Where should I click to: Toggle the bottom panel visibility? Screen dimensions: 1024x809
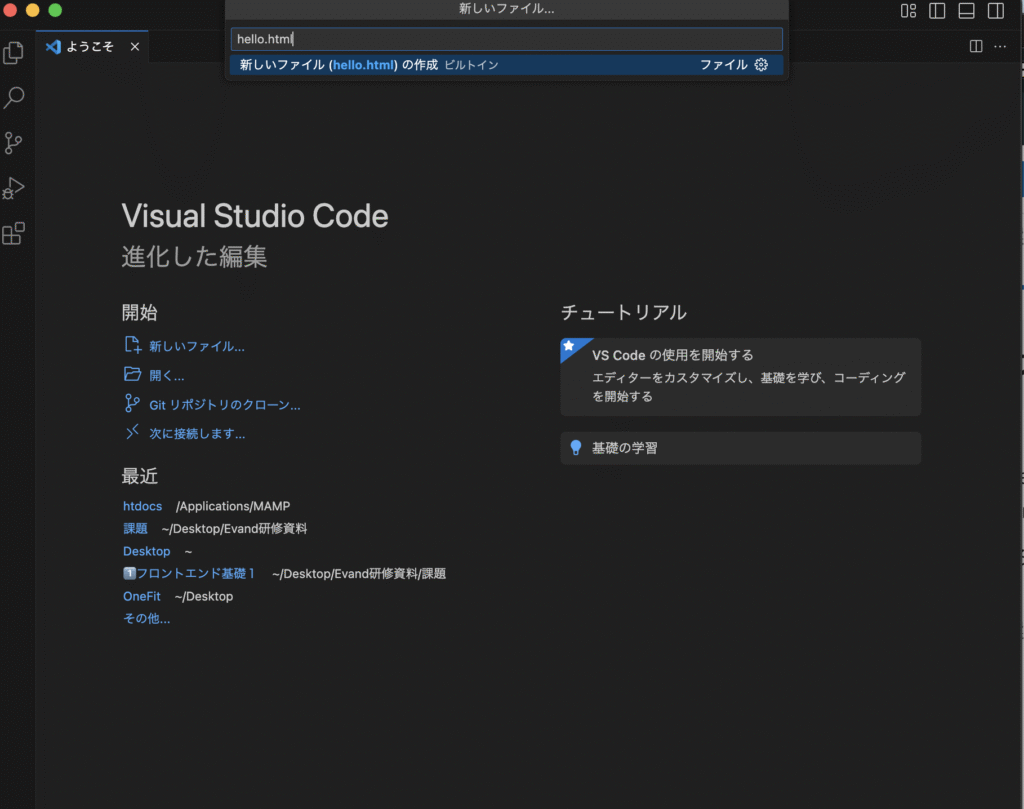point(966,11)
